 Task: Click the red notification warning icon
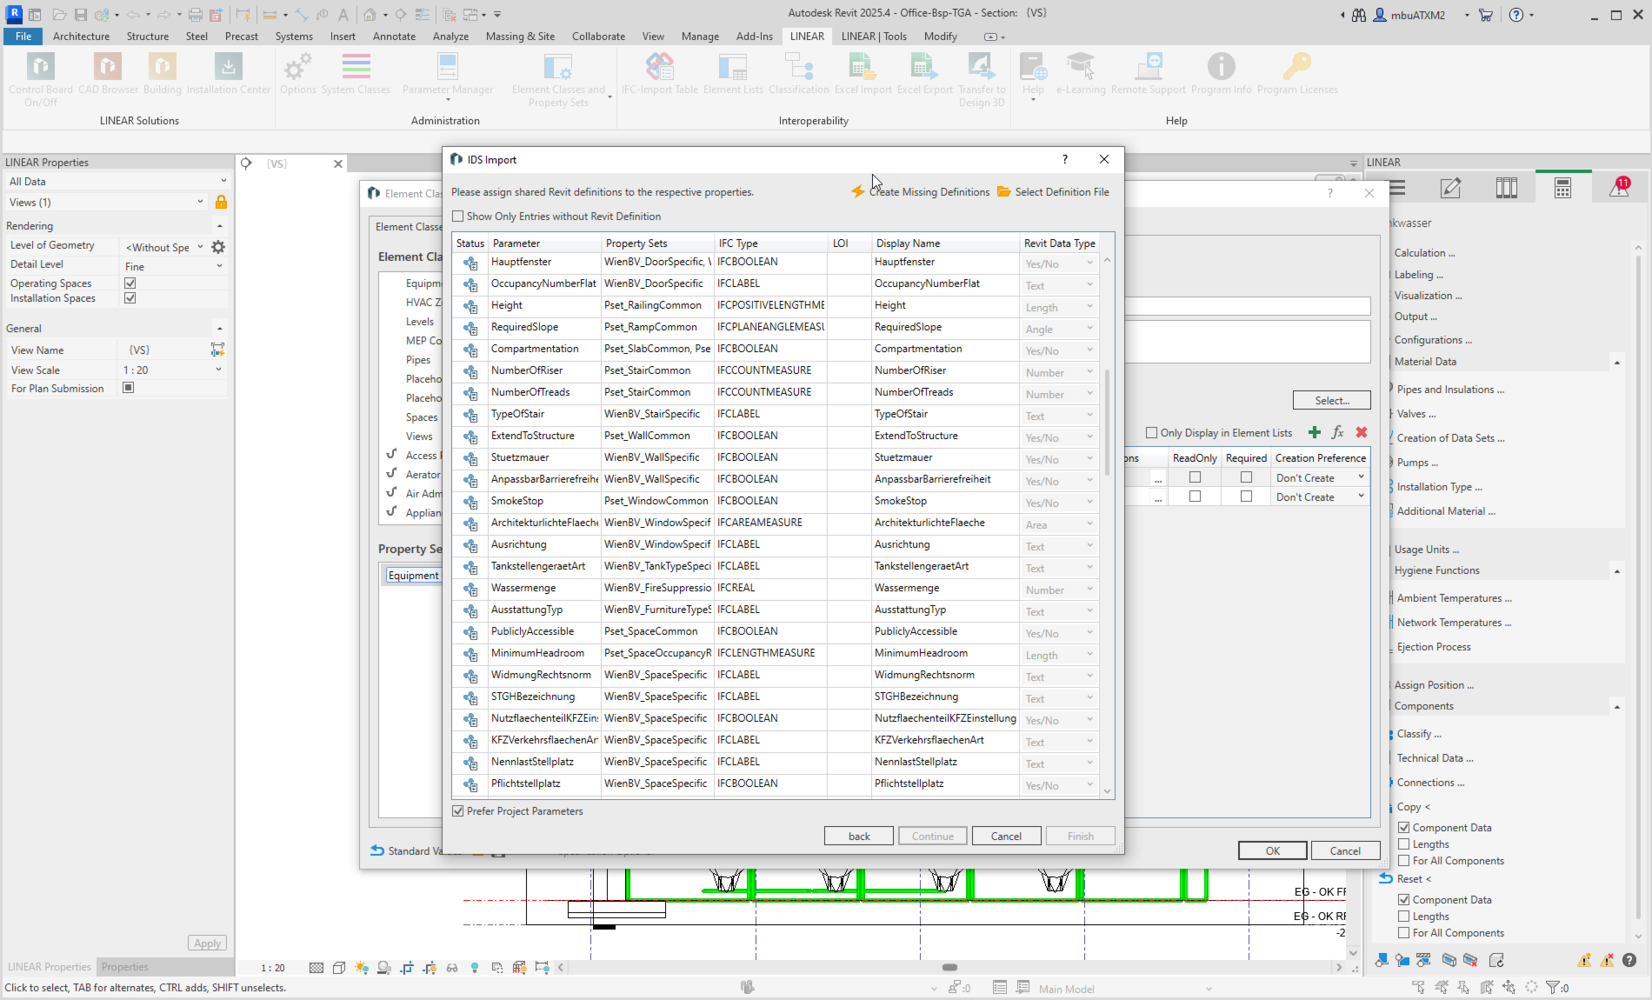1619,188
